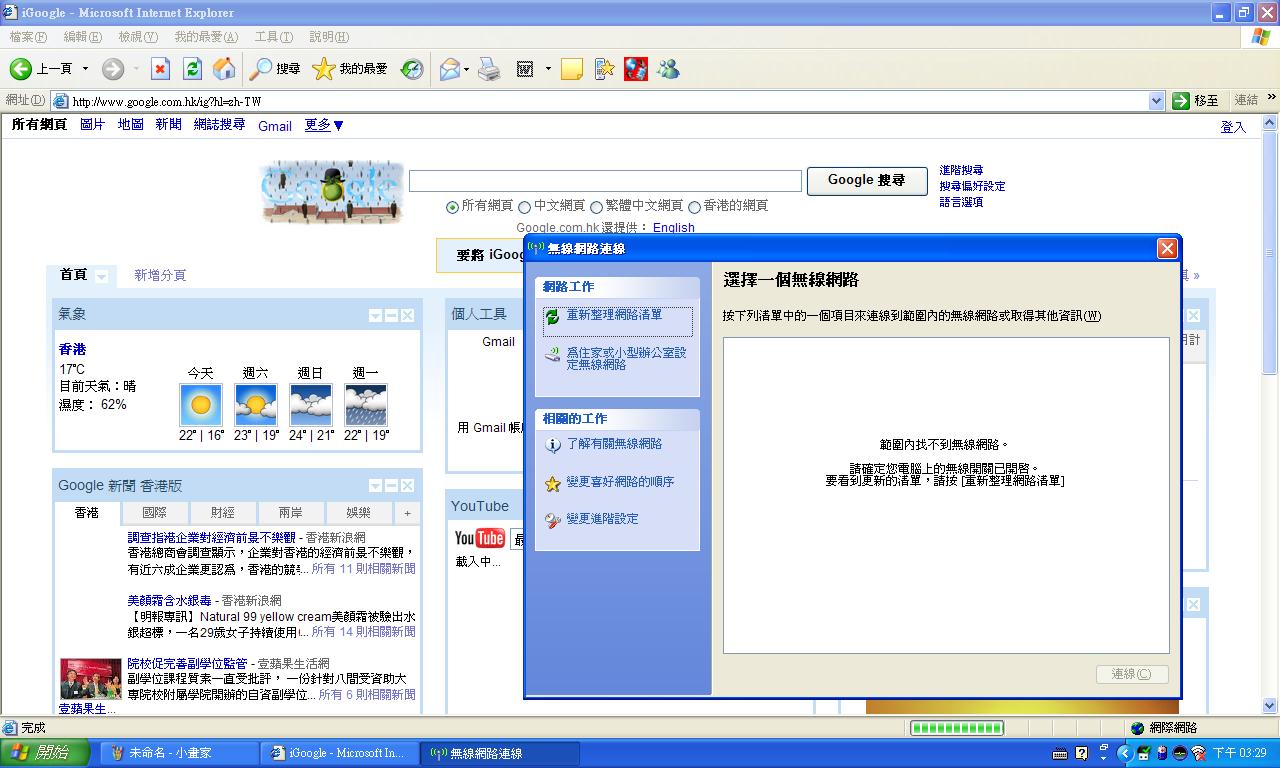The width and height of the screenshot is (1280, 768).
Task: Click the Stop loading toolbar icon
Action: click(x=160, y=69)
